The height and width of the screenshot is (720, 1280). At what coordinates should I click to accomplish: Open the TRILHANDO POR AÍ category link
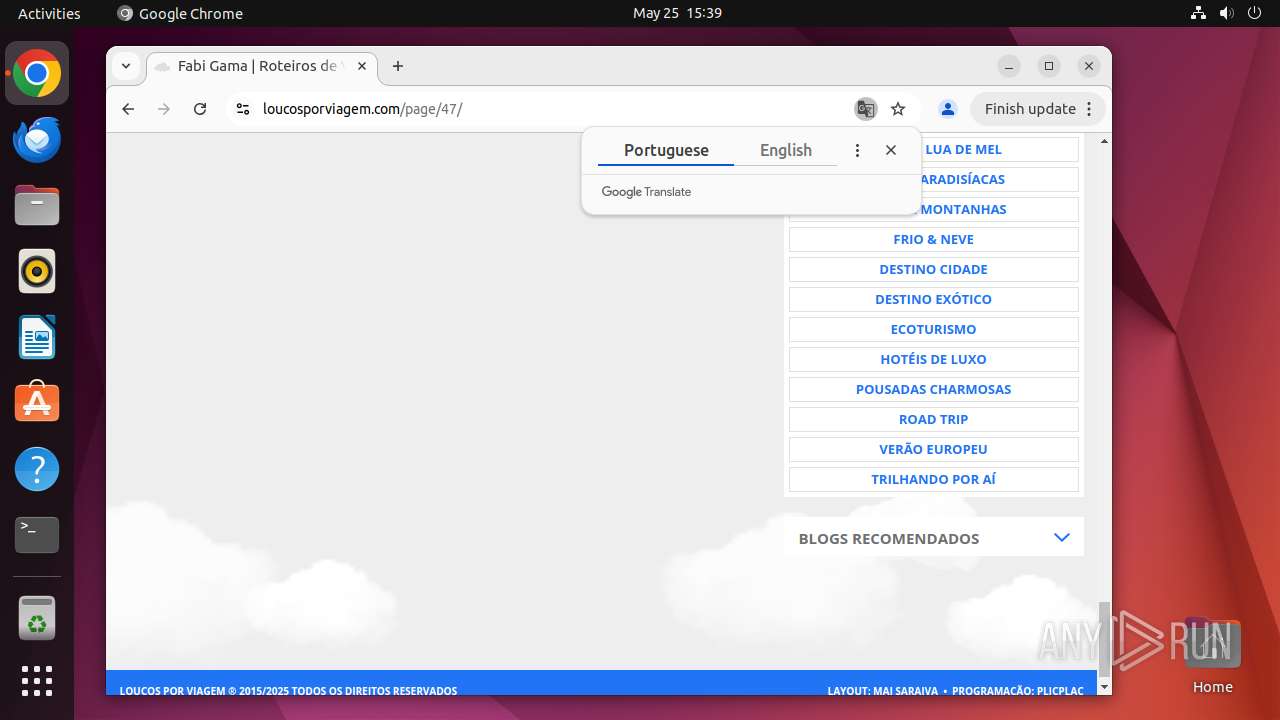(x=934, y=479)
